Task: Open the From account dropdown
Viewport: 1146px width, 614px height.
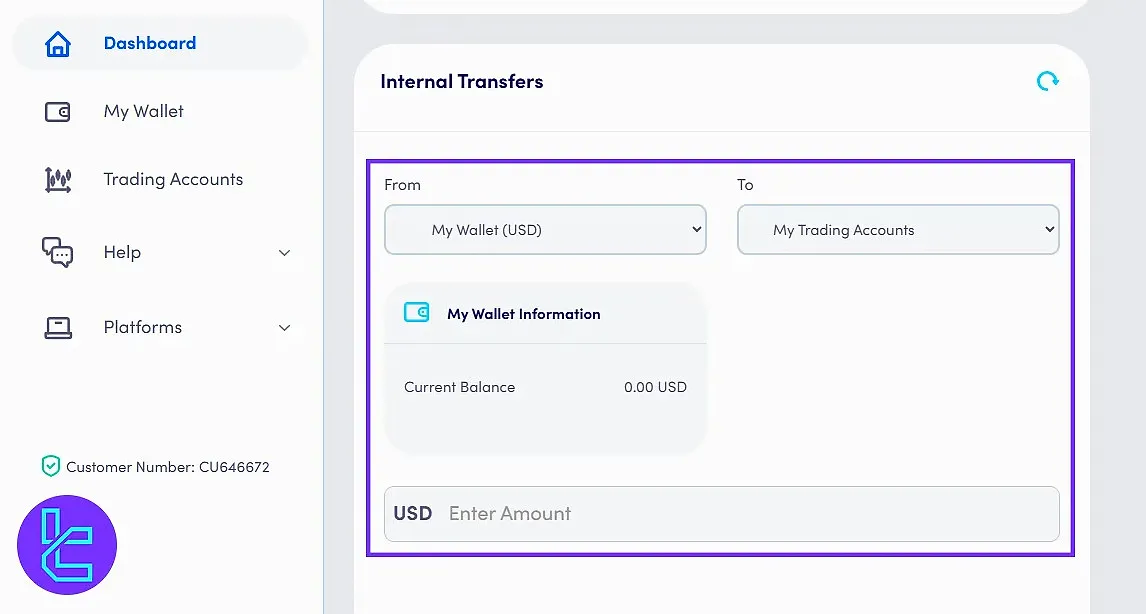Action: (x=545, y=229)
